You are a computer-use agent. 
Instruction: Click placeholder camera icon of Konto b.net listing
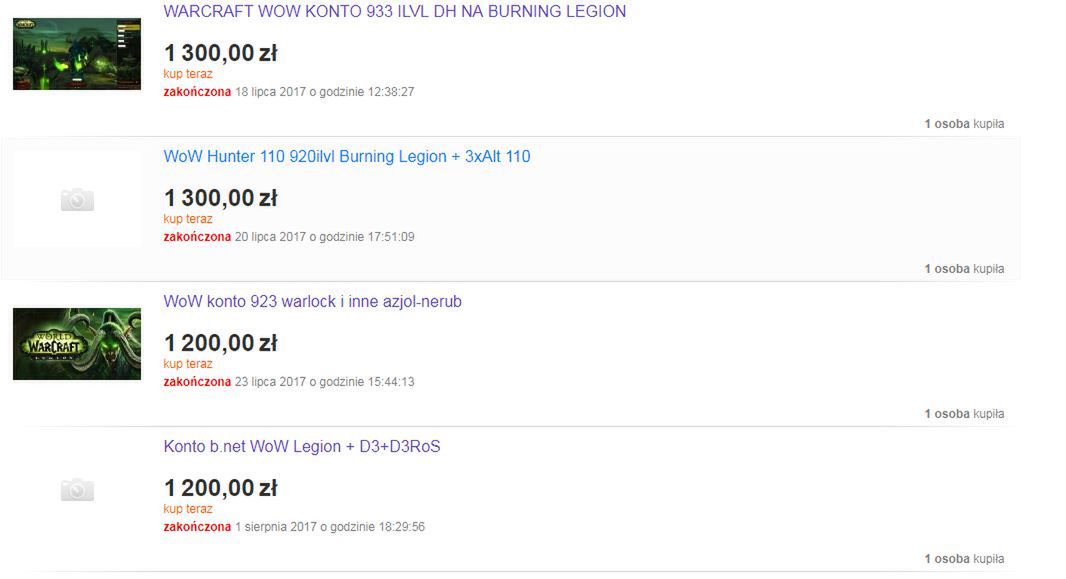[x=77, y=489]
